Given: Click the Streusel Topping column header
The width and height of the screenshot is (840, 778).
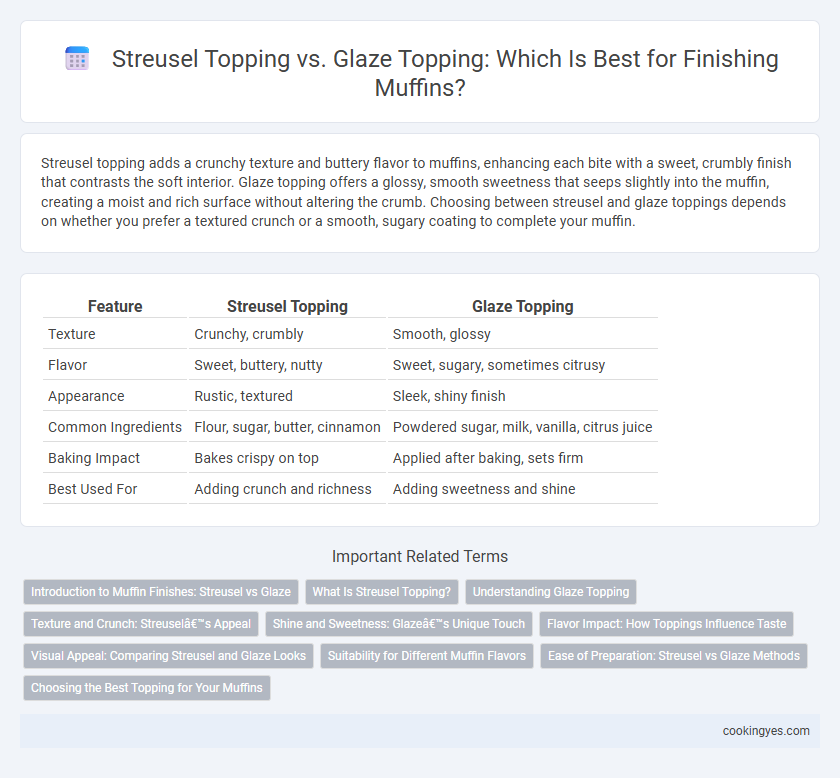Looking at the screenshot, I should point(287,306).
